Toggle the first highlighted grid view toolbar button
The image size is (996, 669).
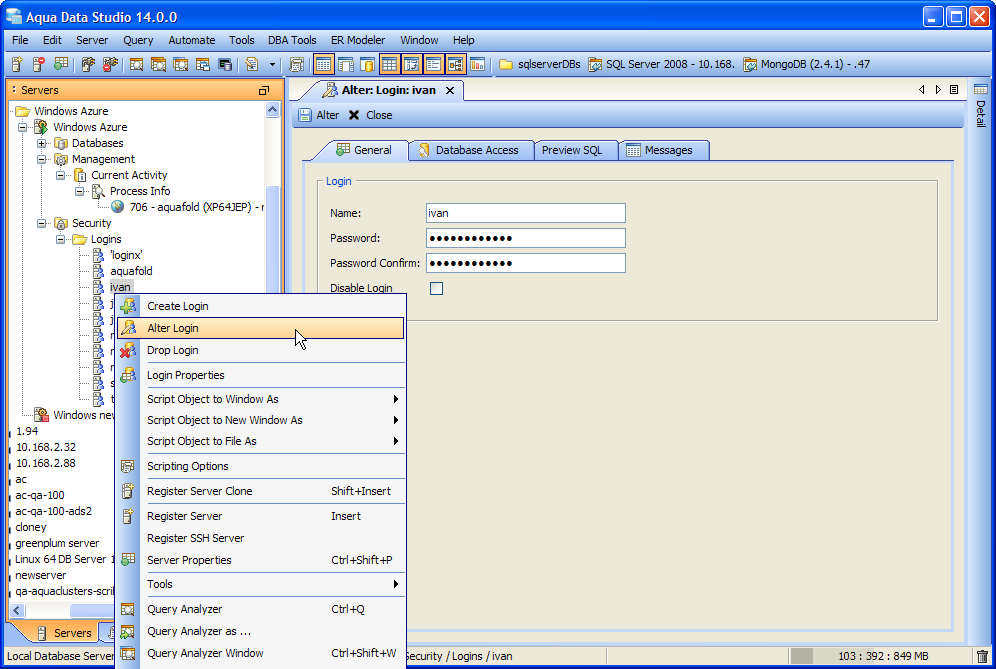click(x=323, y=64)
